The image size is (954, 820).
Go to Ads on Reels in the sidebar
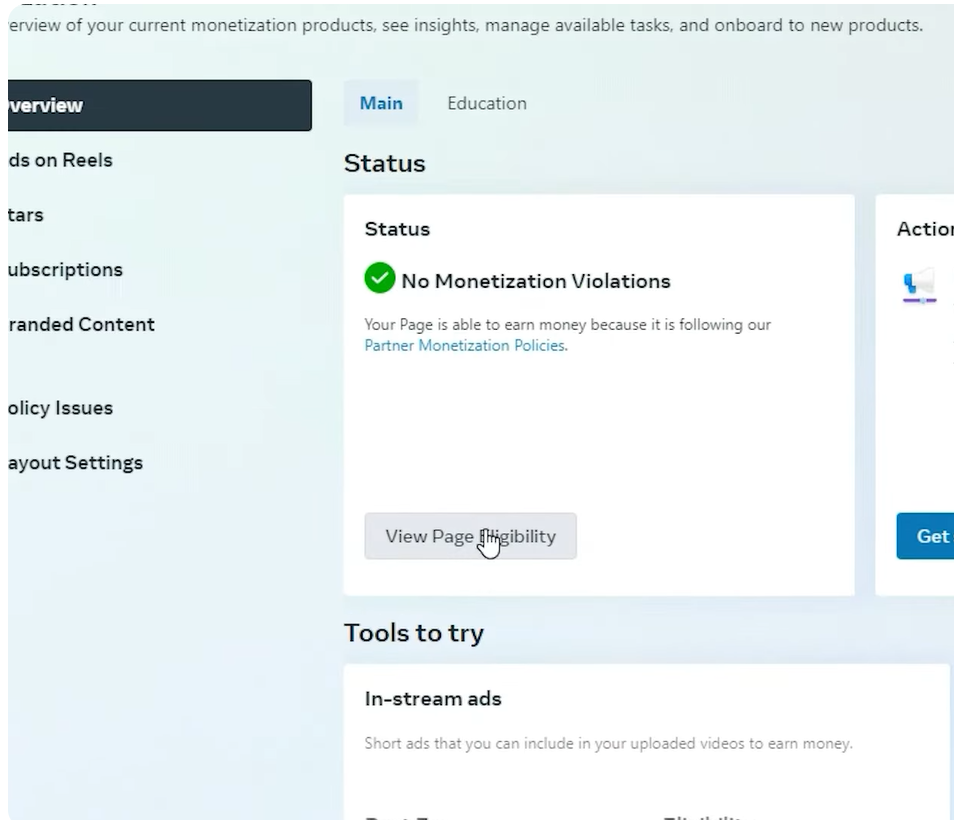coord(60,160)
